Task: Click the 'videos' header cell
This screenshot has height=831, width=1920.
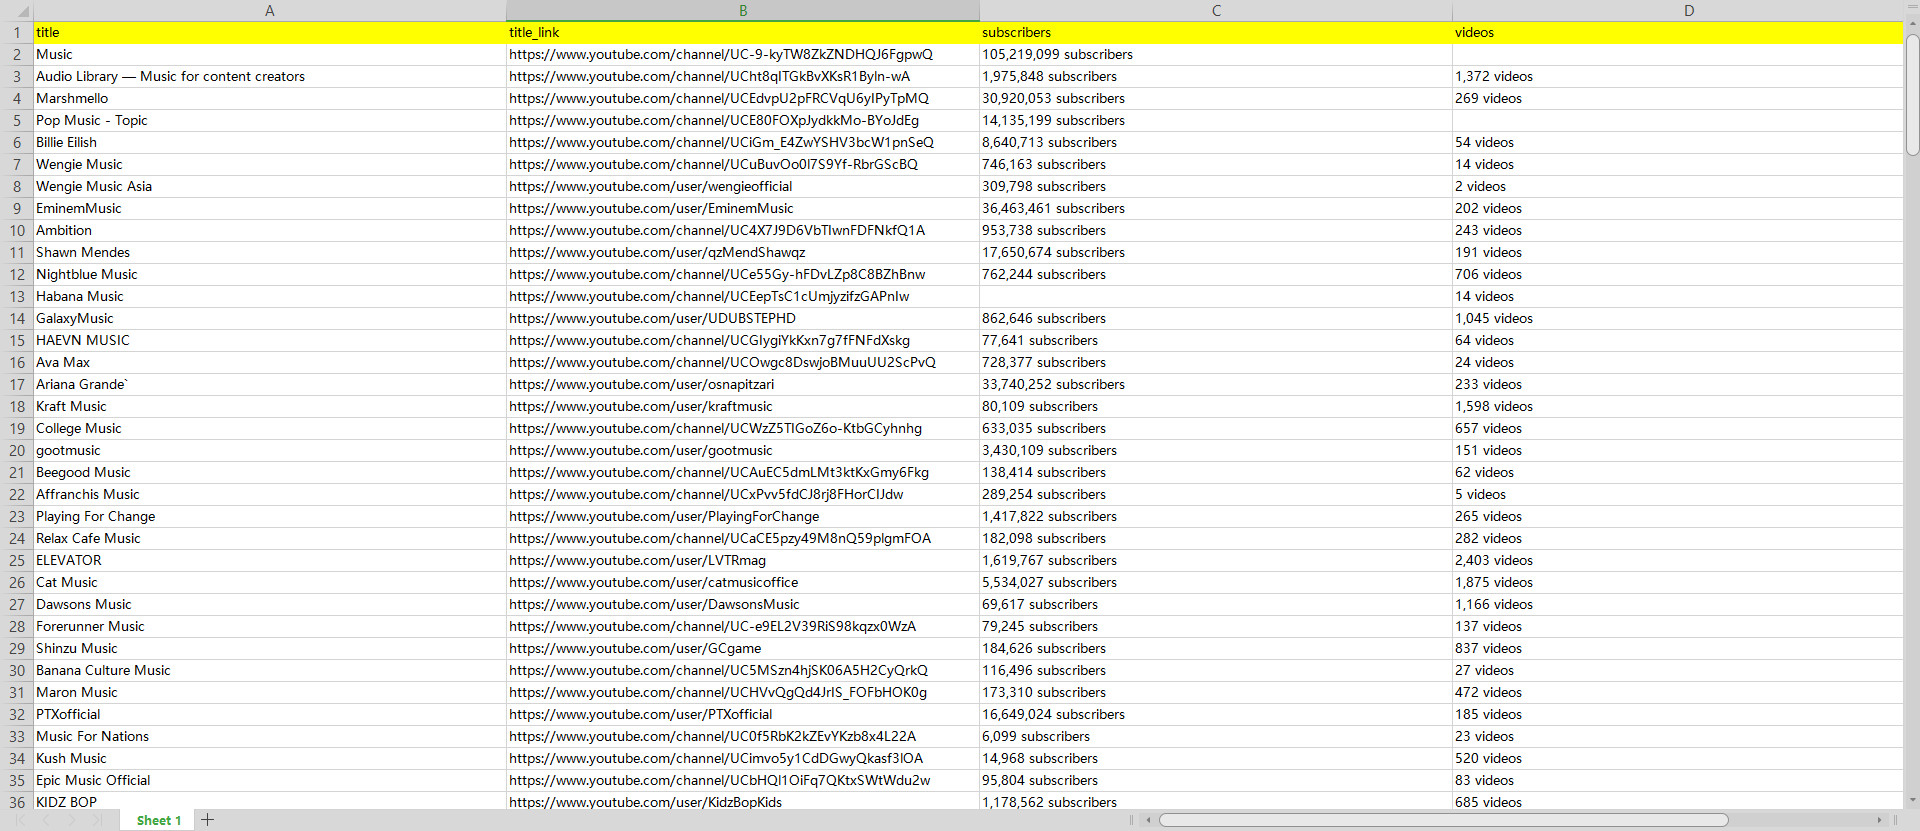Action: [1678, 32]
